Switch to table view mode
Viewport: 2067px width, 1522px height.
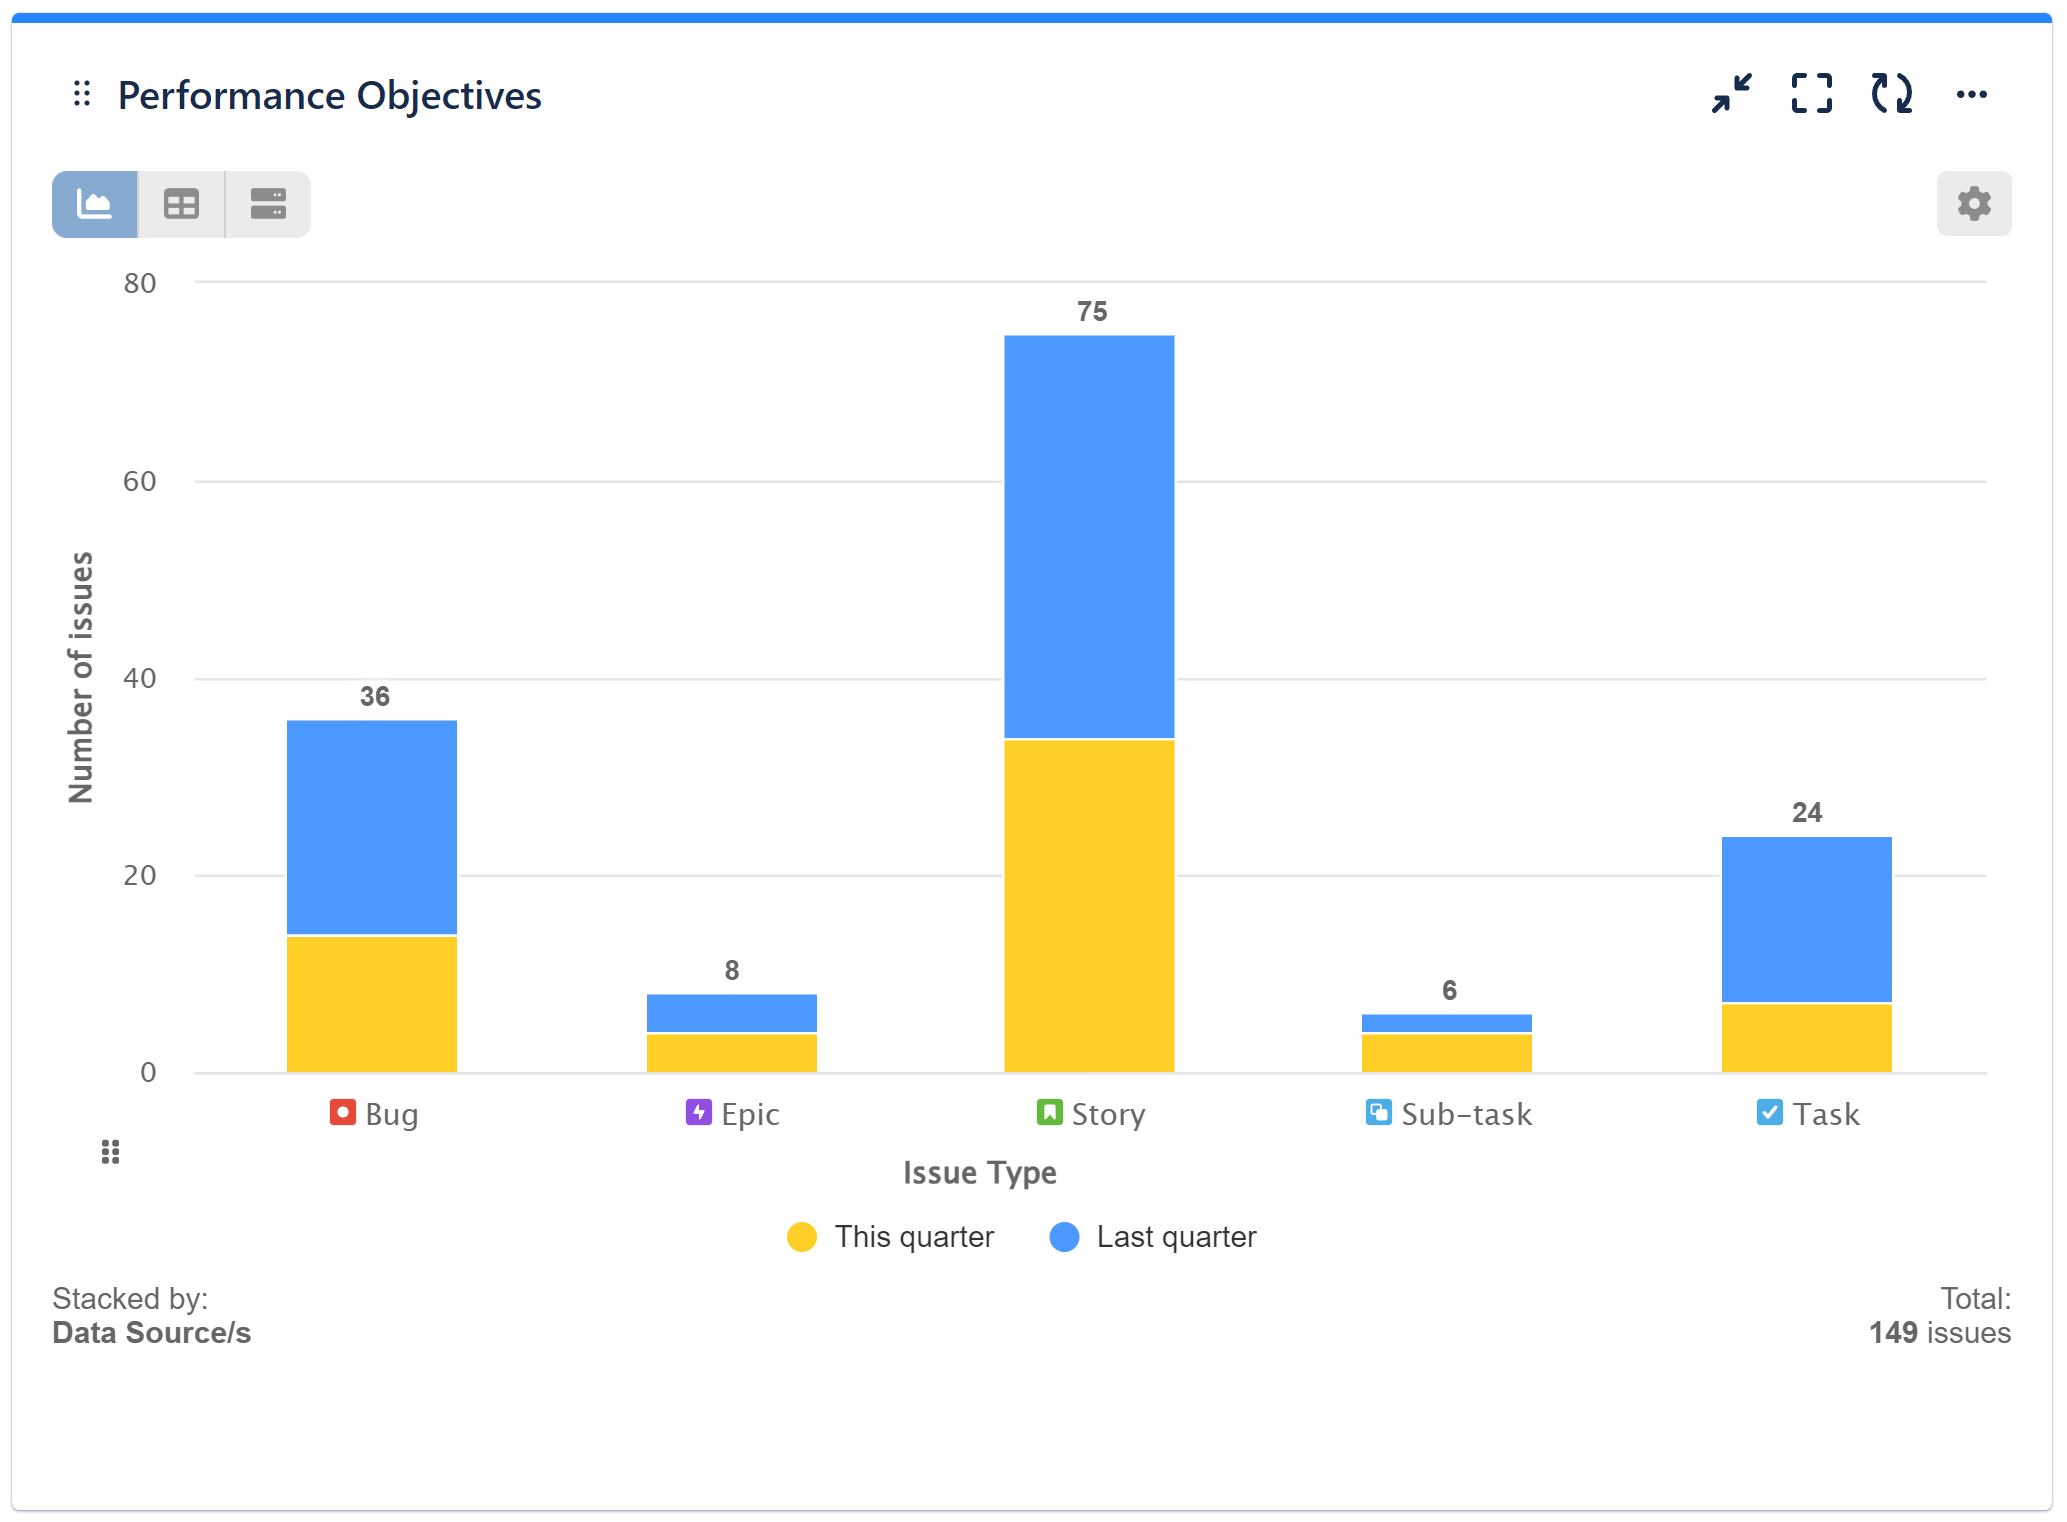pyautogui.click(x=180, y=203)
